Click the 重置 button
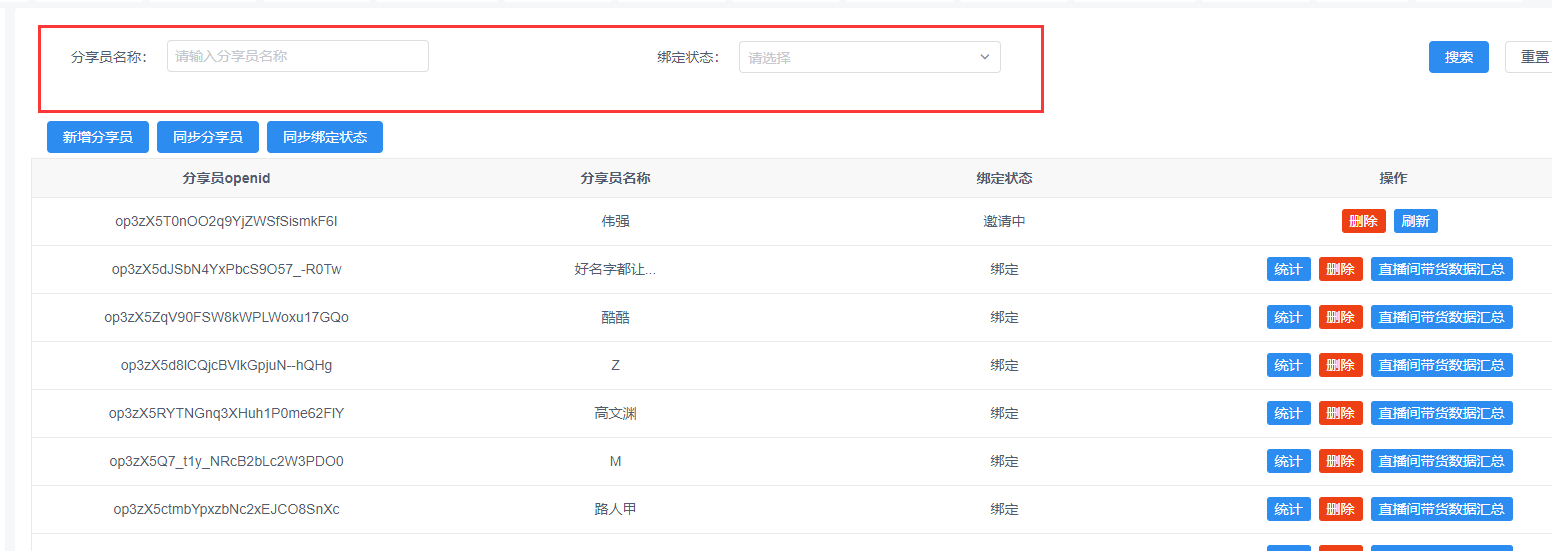Screen dimensions: 1552x551 (x=1532, y=57)
